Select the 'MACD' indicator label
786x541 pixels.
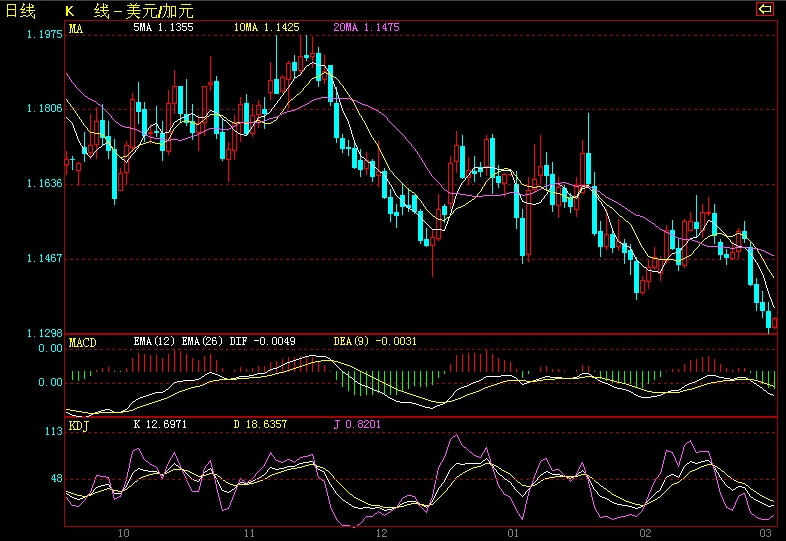point(82,342)
